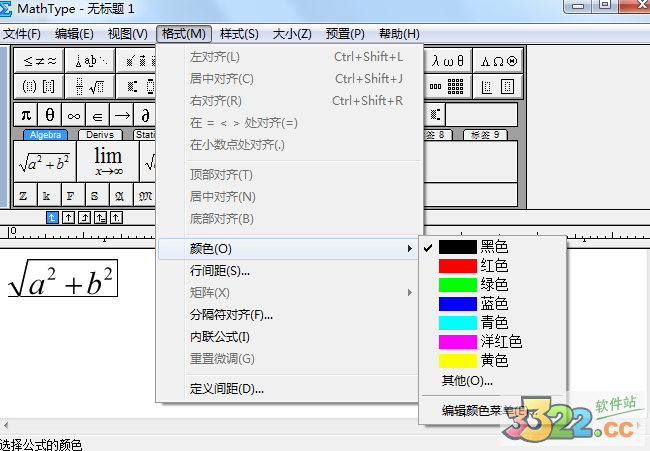Open the 视图(V) menu

pos(128,34)
